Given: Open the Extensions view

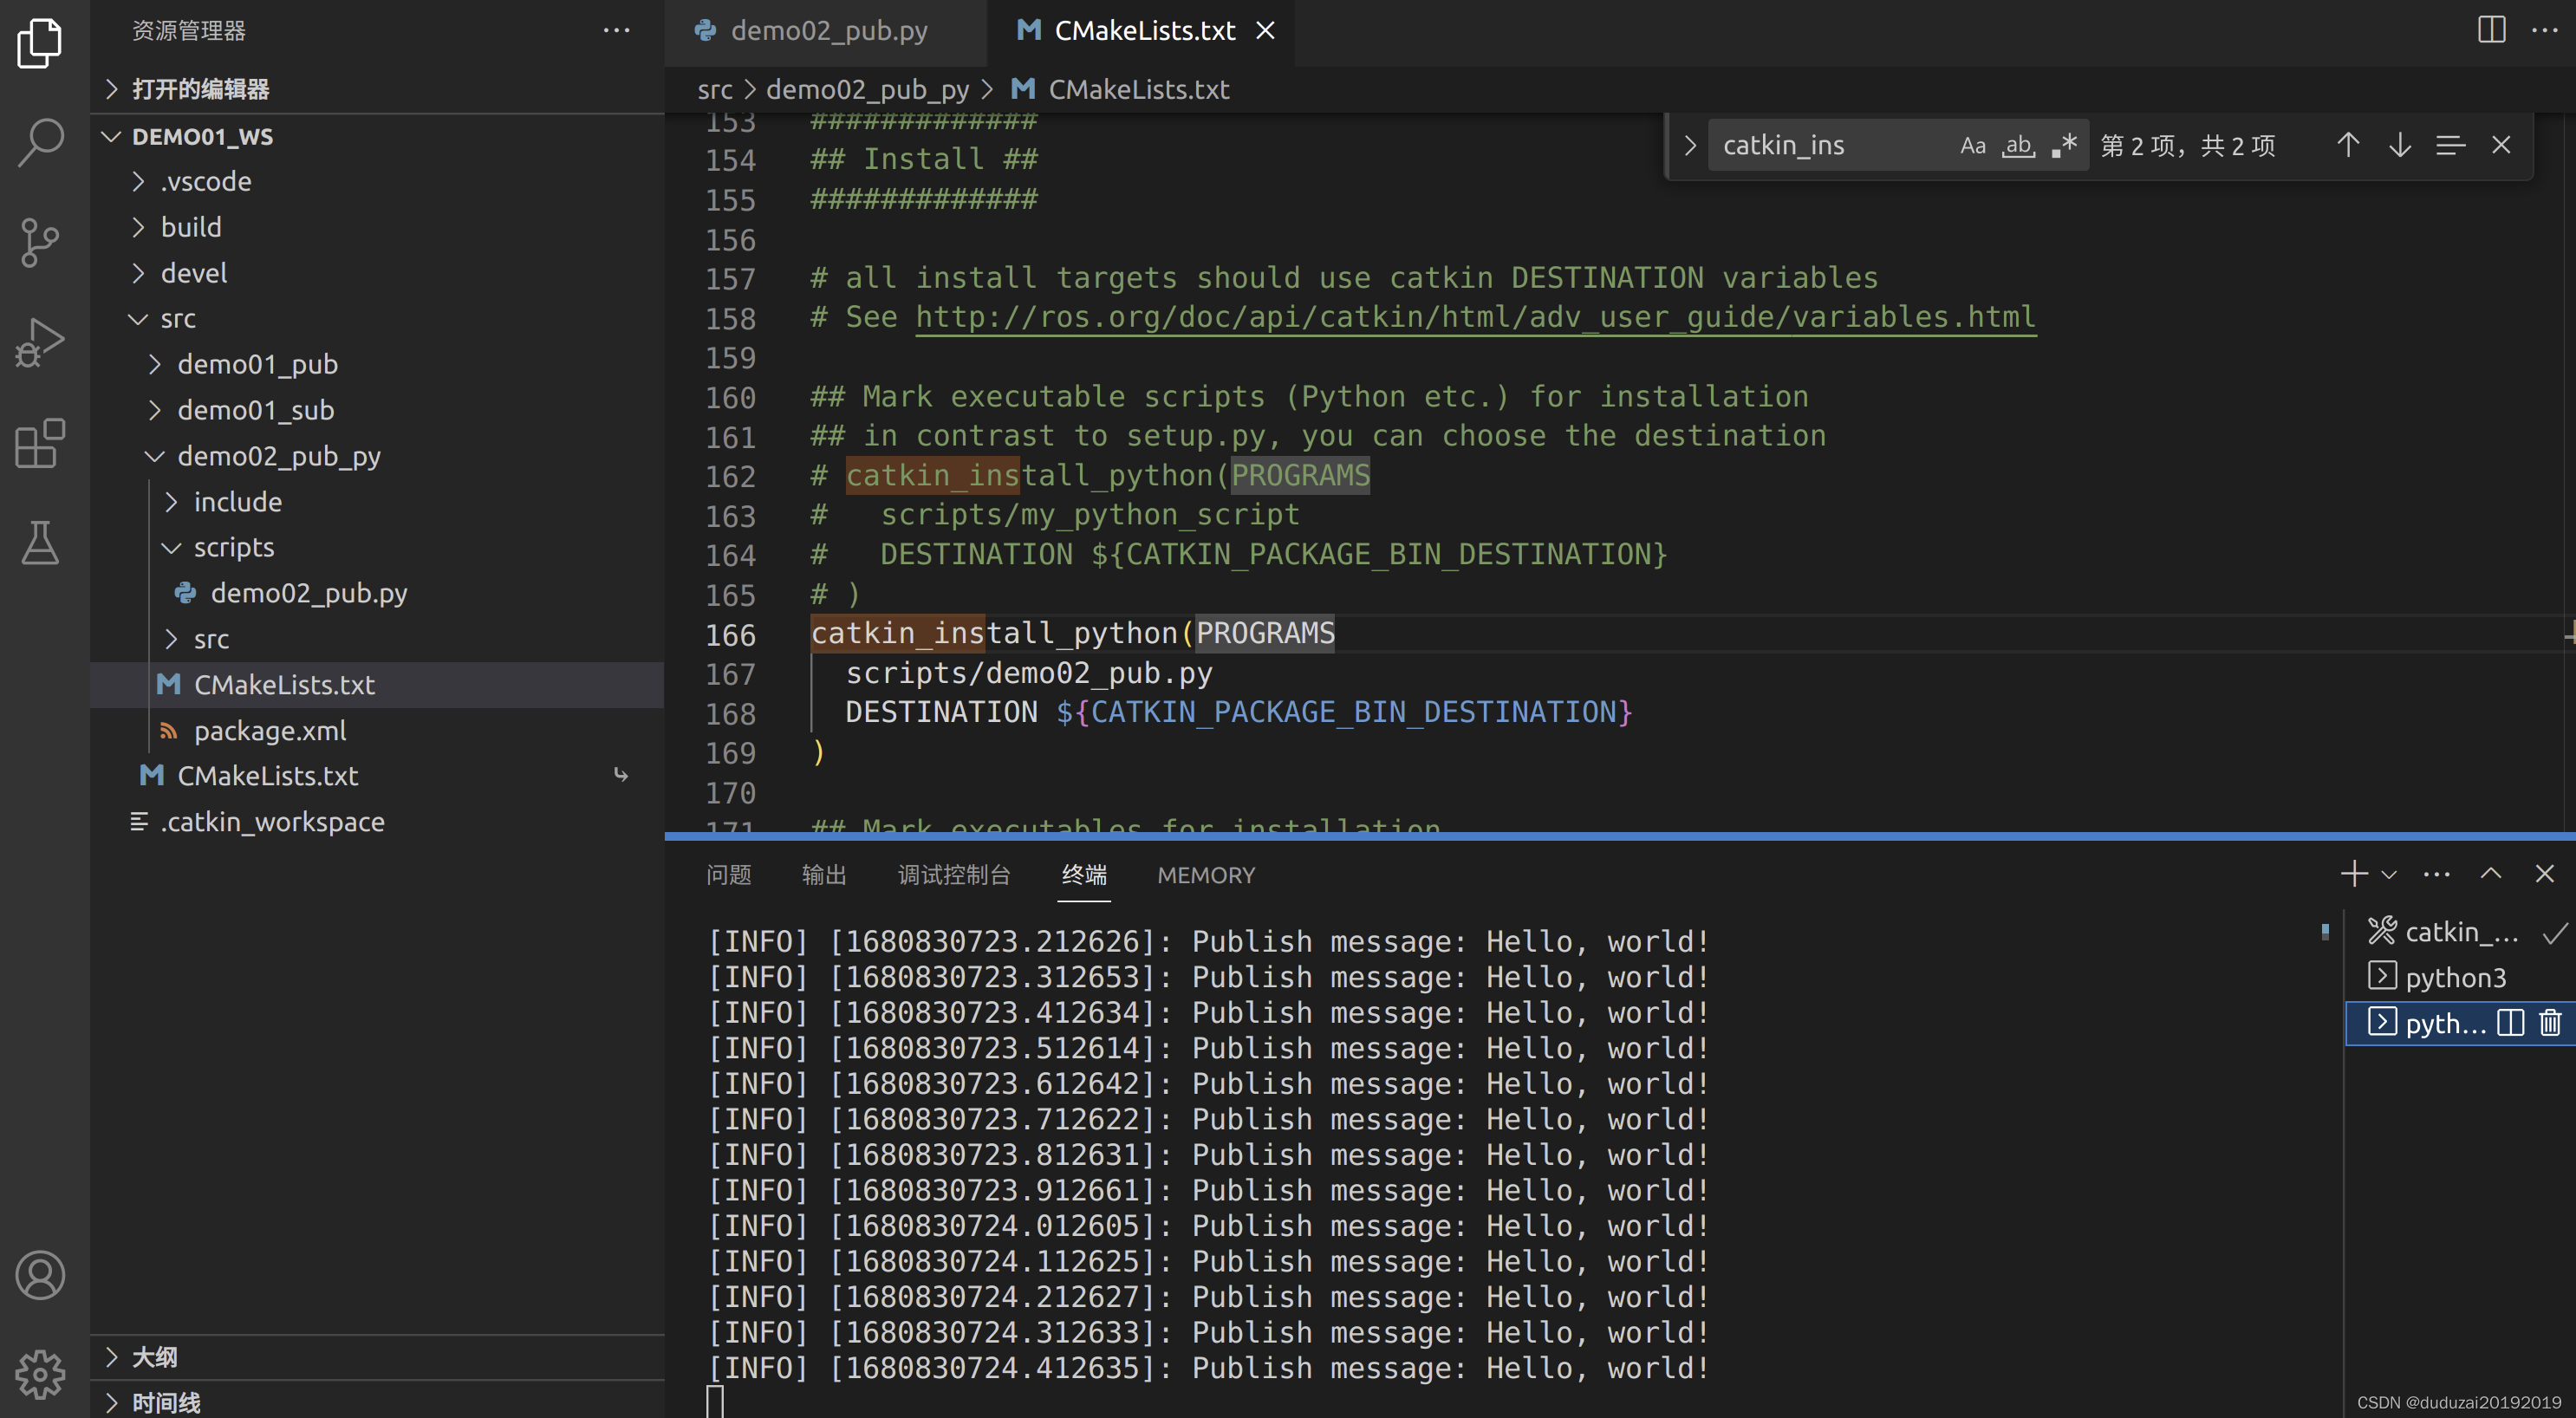Looking at the screenshot, I should point(40,443).
